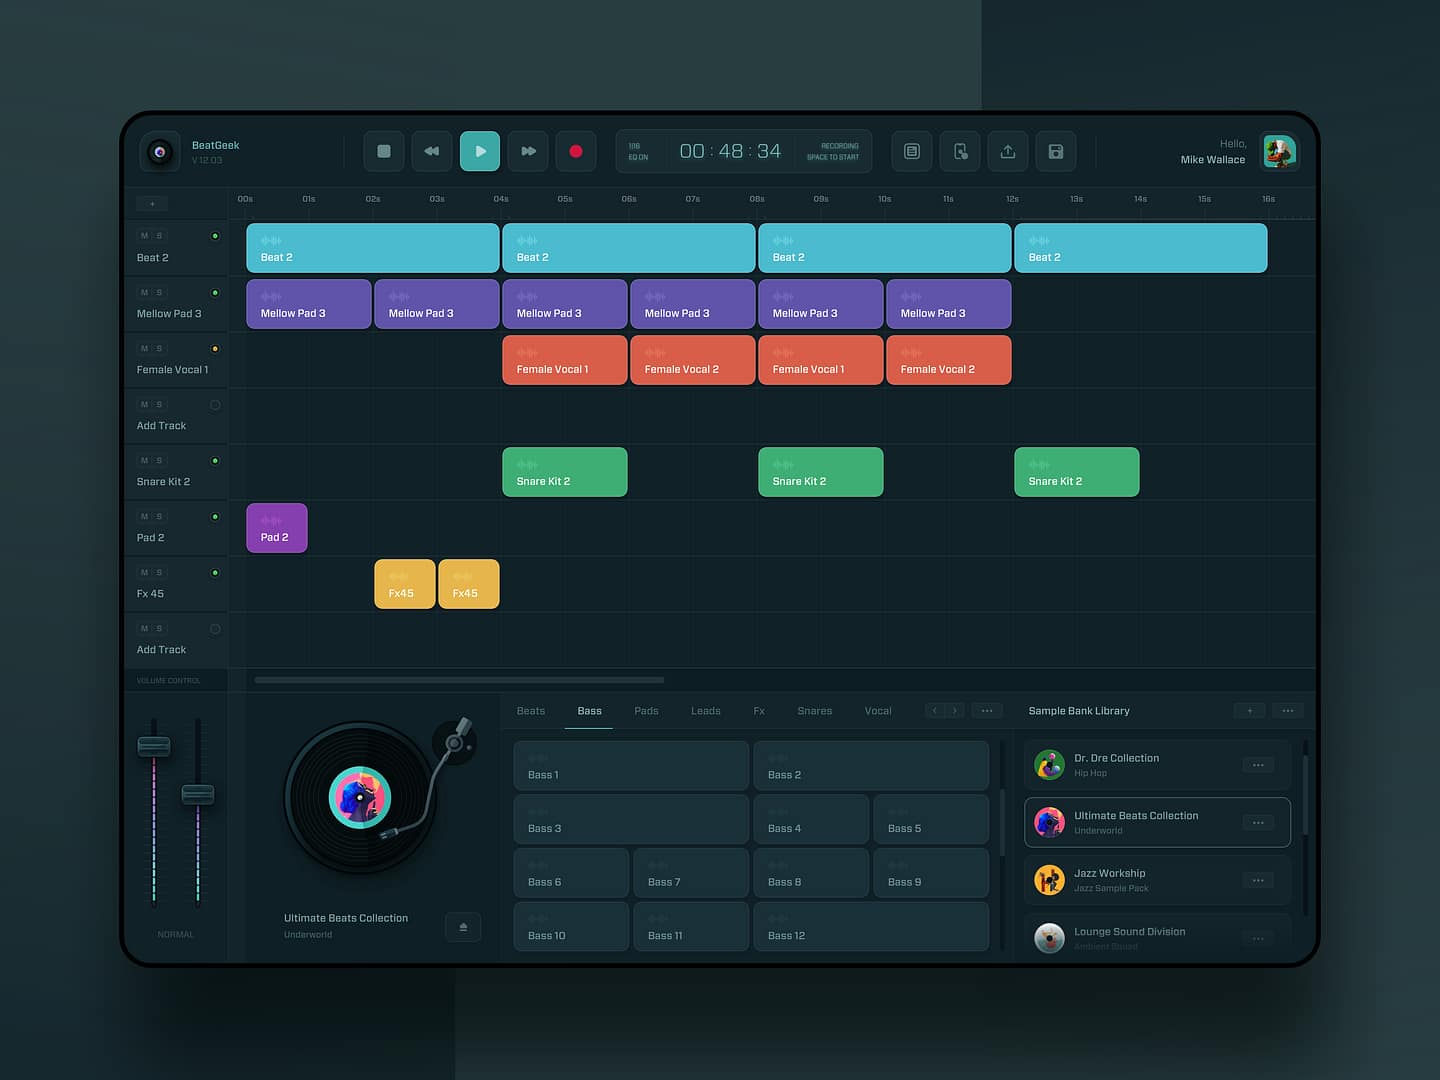Viewport: 1440px width, 1080px height.
Task: Toggle the green status indicator on Snare Kit 2
Action: pyautogui.click(x=215, y=460)
